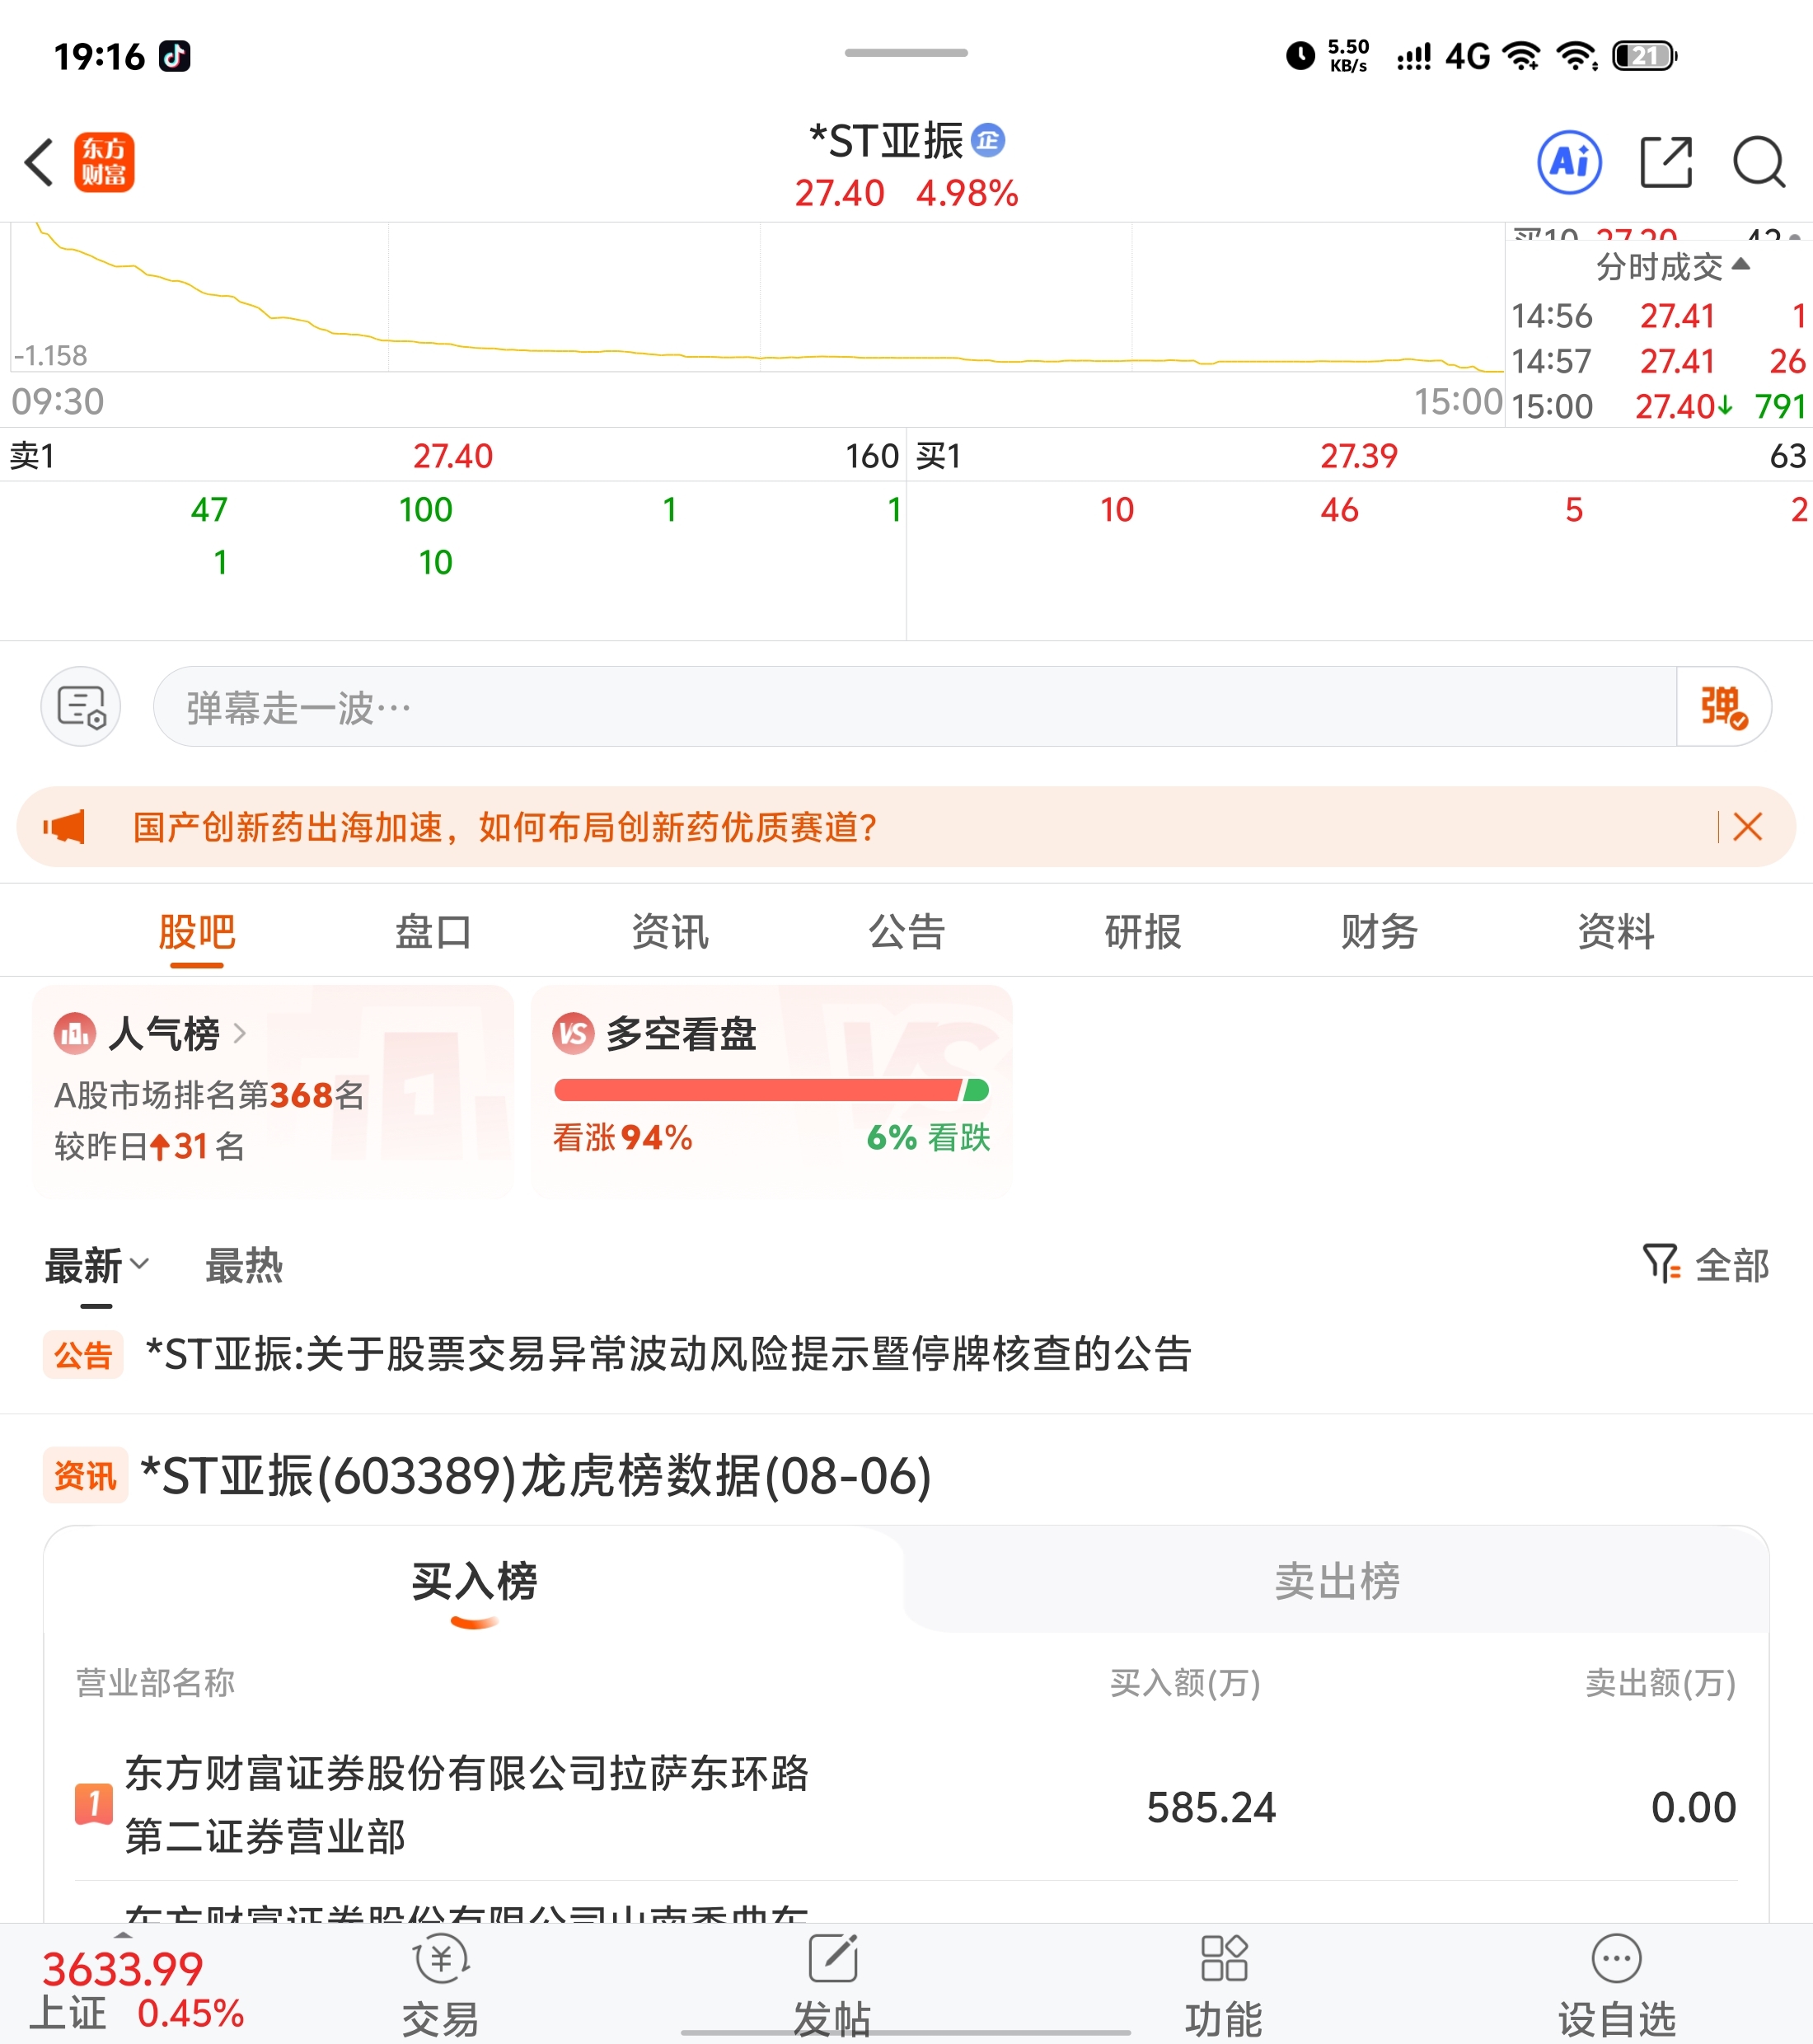Tap the TikTok status bar icon
This screenshot has height=2044, width=1813.
pos(175,56)
